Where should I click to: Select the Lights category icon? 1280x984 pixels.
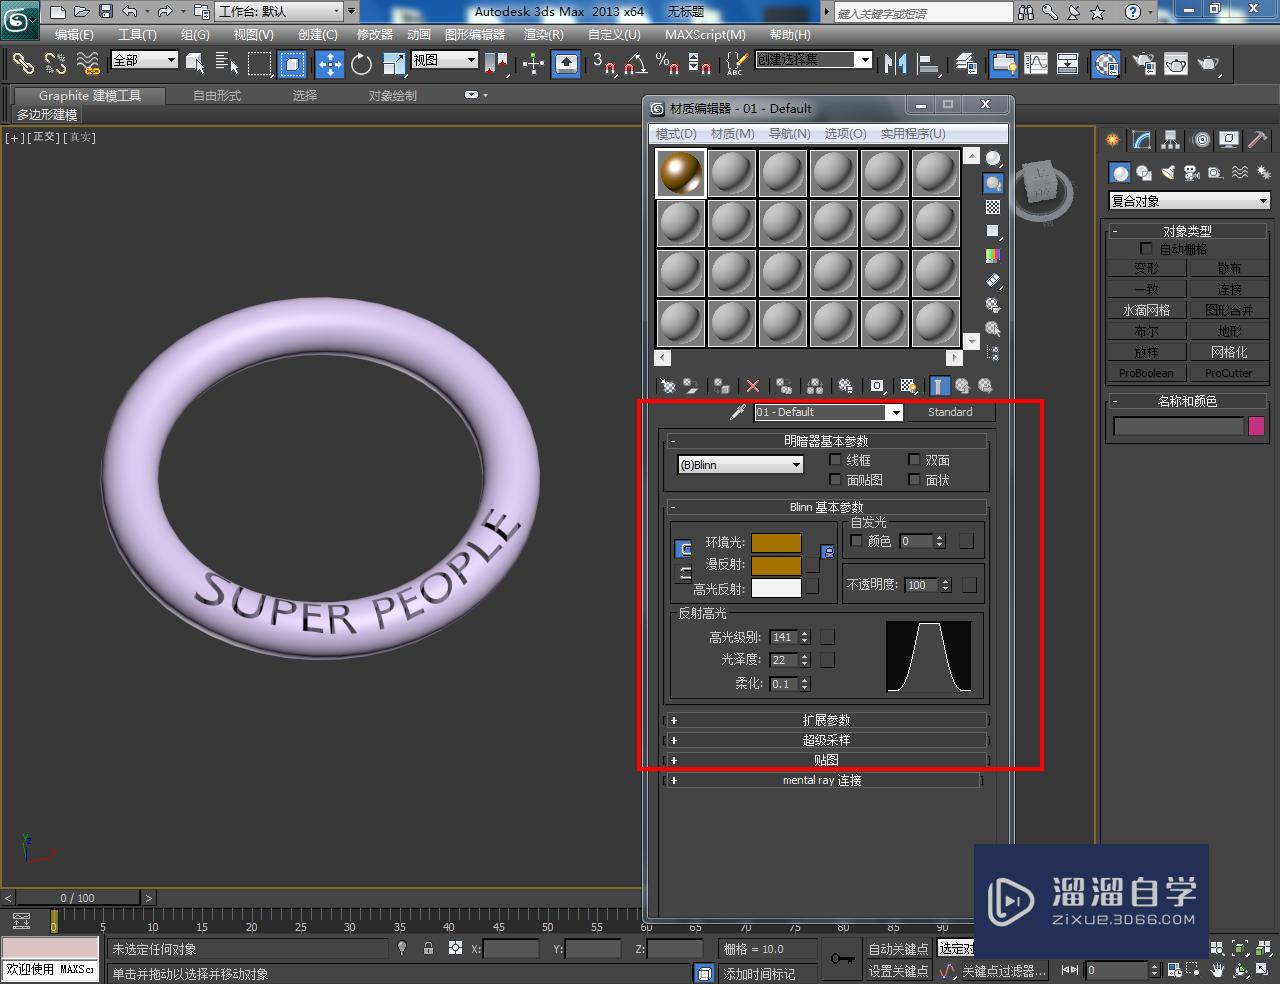1167,173
